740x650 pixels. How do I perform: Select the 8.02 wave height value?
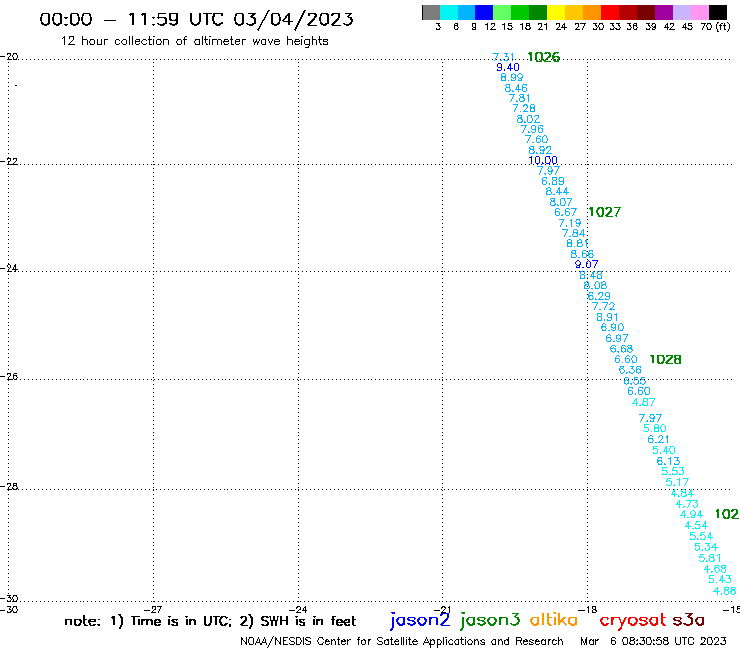point(528,119)
